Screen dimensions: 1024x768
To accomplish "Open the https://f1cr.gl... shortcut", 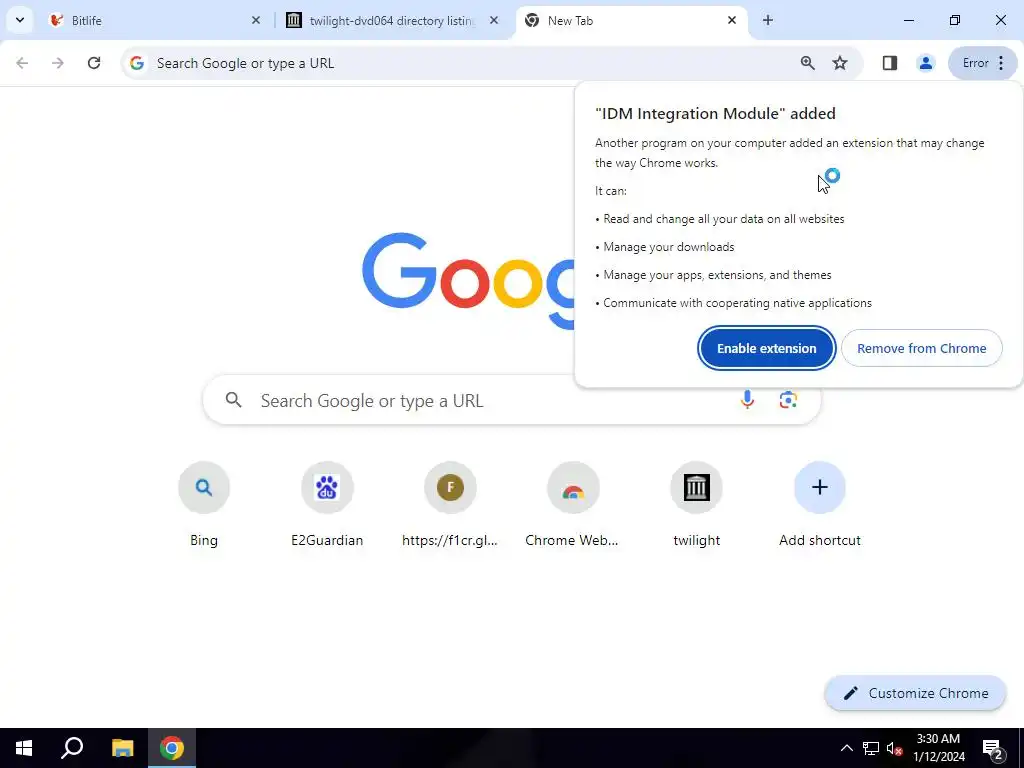I will [x=450, y=504].
